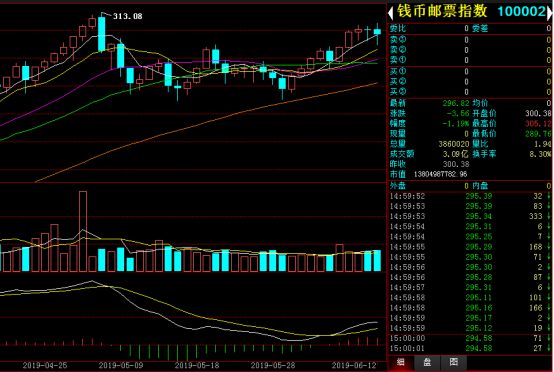This screenshot has height=372, width=554.
Task: Click the 15:00:01 trade tick row
Action: click(x=470, y=348)
